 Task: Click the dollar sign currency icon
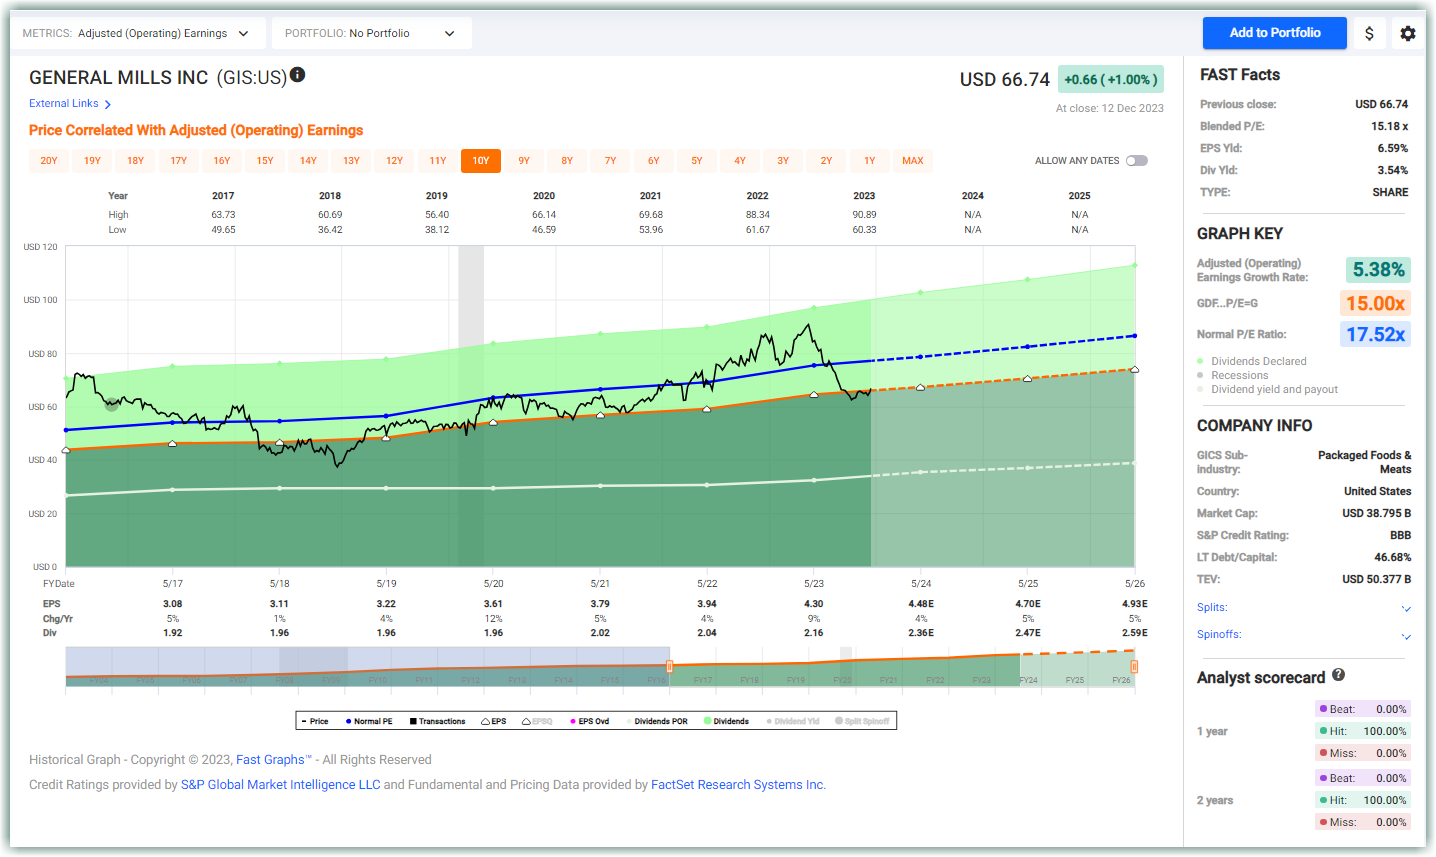pyautogui.click(x=1369, y=33)
